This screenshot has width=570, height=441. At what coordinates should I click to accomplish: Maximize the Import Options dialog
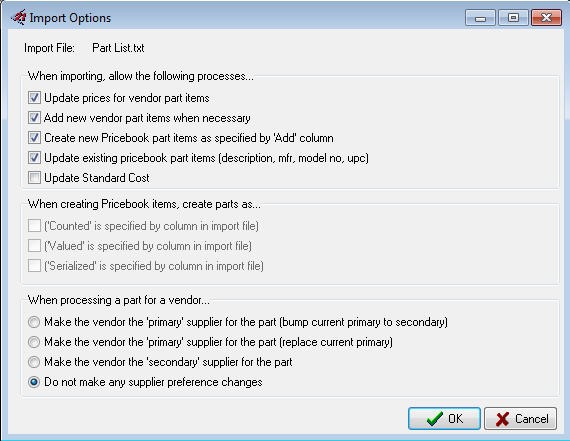pyautogui.click(x=513, y=18)
